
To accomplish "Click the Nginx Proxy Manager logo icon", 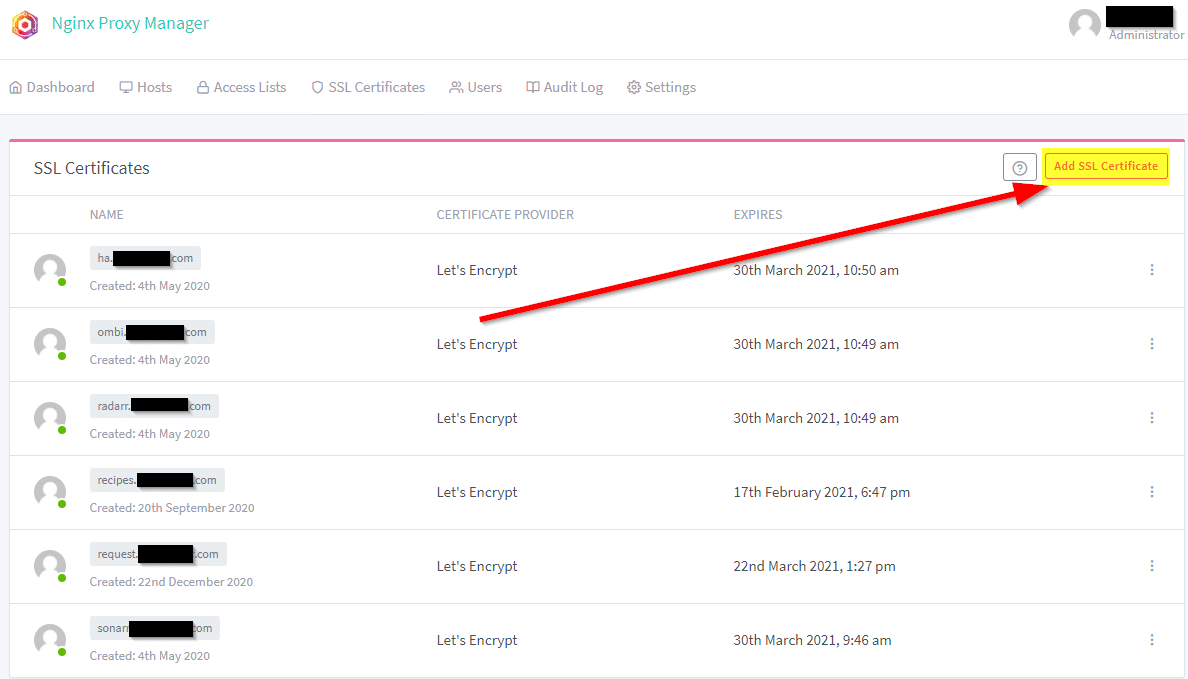I will (x=25, y=24).
